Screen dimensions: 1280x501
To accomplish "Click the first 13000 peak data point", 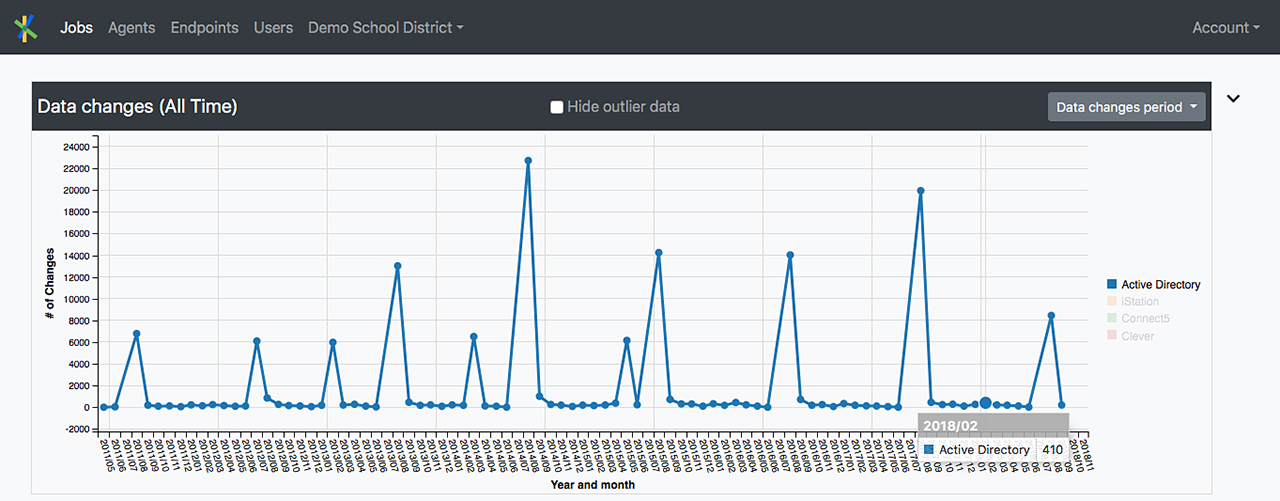I will [398, 266].
